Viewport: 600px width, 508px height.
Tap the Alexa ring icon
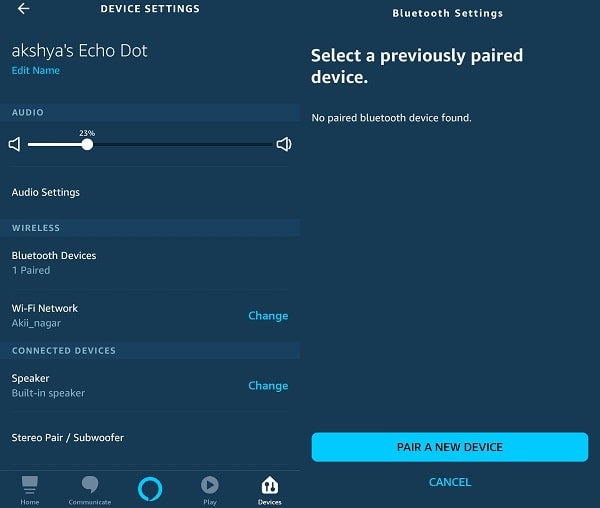pos(150,488)
